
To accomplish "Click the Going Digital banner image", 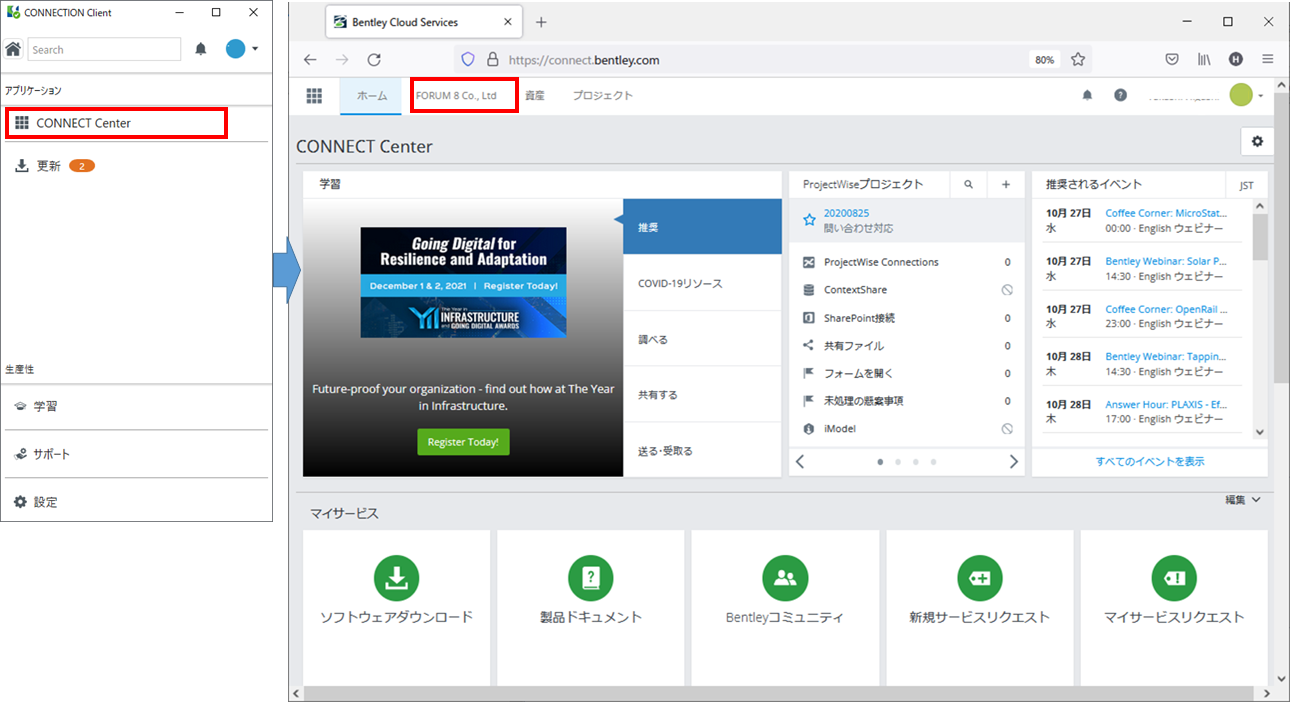I will tap(463, 282).
